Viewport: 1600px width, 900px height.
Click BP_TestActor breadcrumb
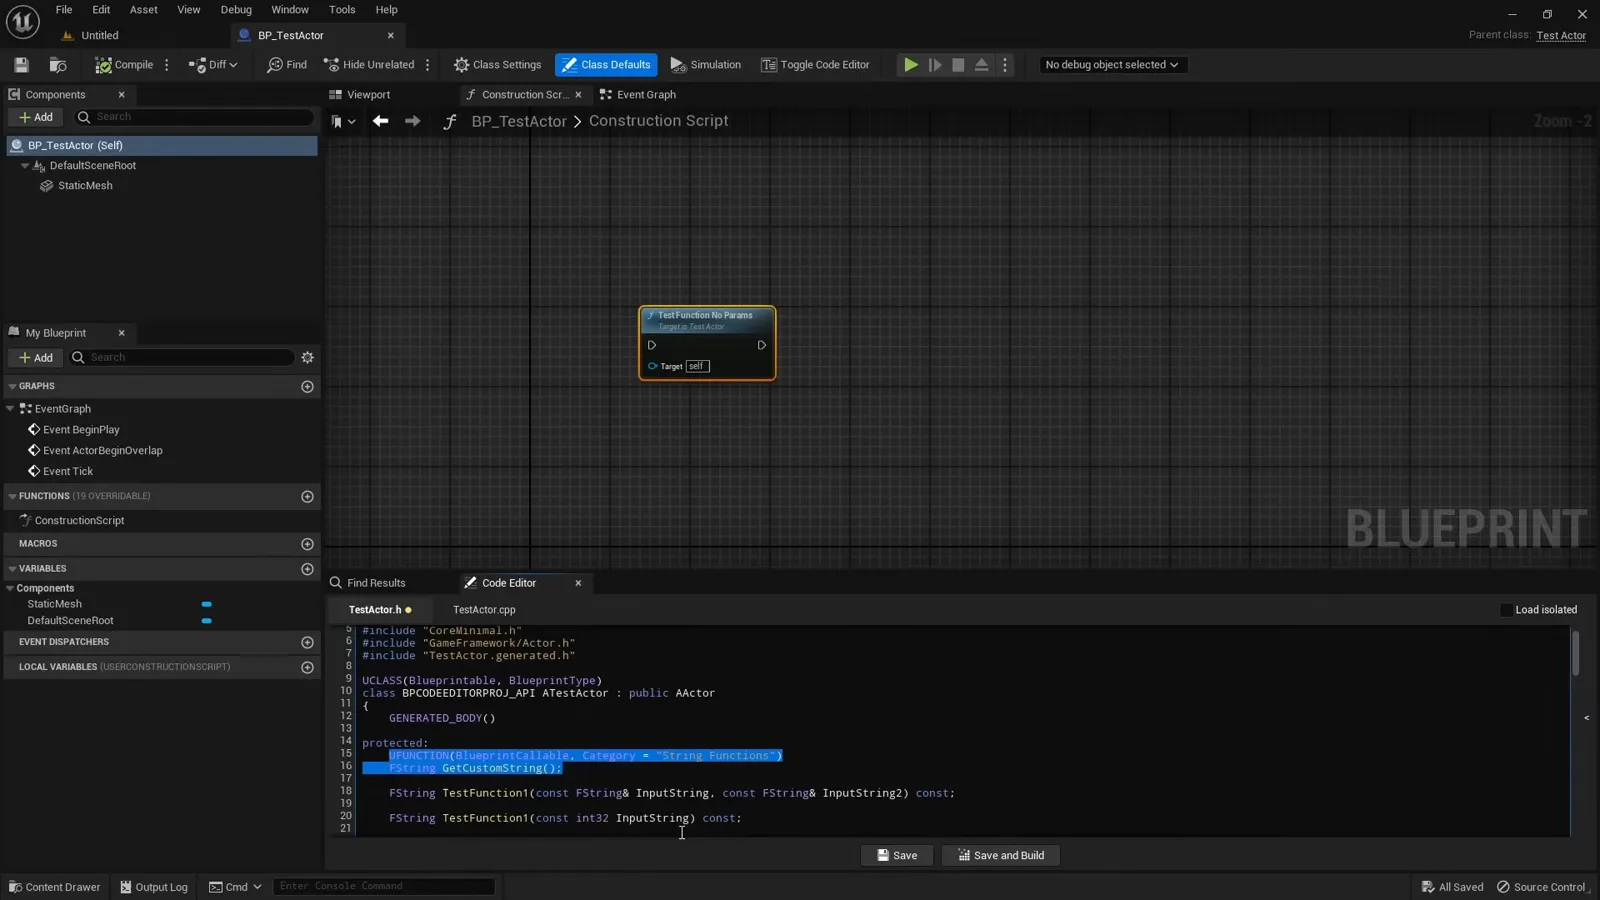tap(519, 121)
